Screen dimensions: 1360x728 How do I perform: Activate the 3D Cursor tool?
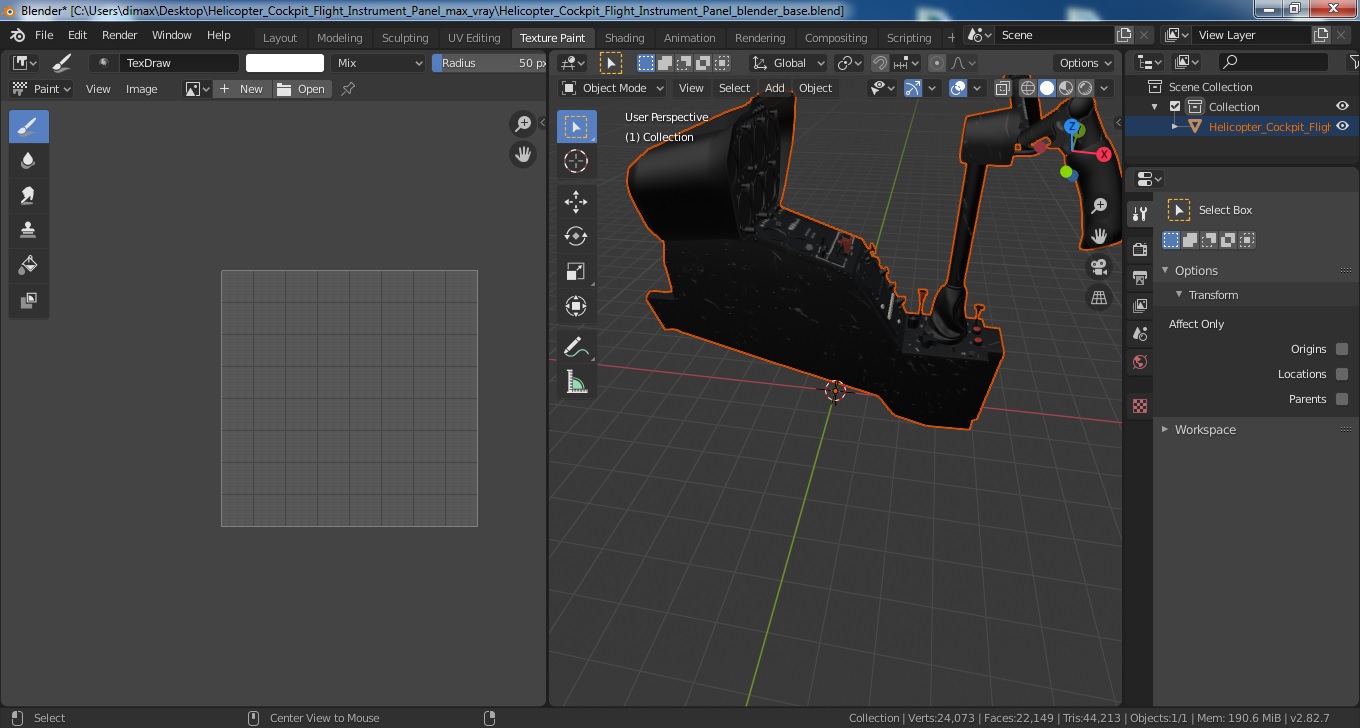576,161
